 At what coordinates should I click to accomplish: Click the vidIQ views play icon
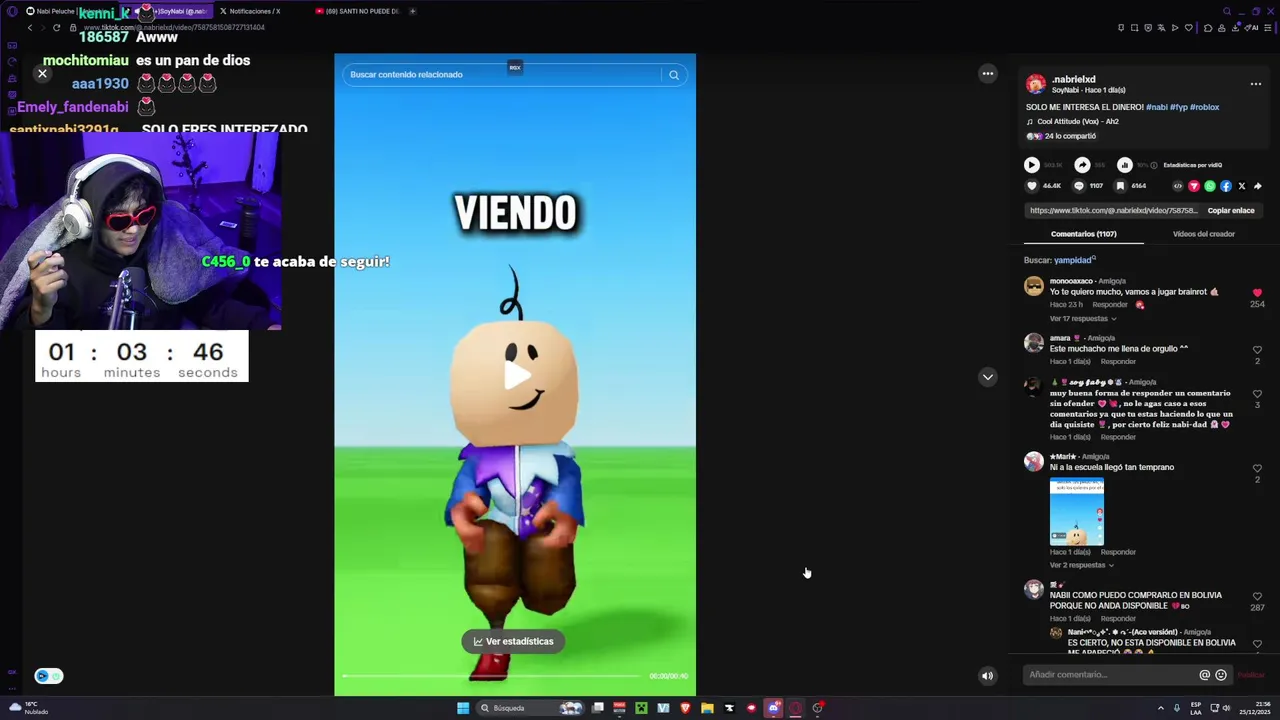point(1032,165)
